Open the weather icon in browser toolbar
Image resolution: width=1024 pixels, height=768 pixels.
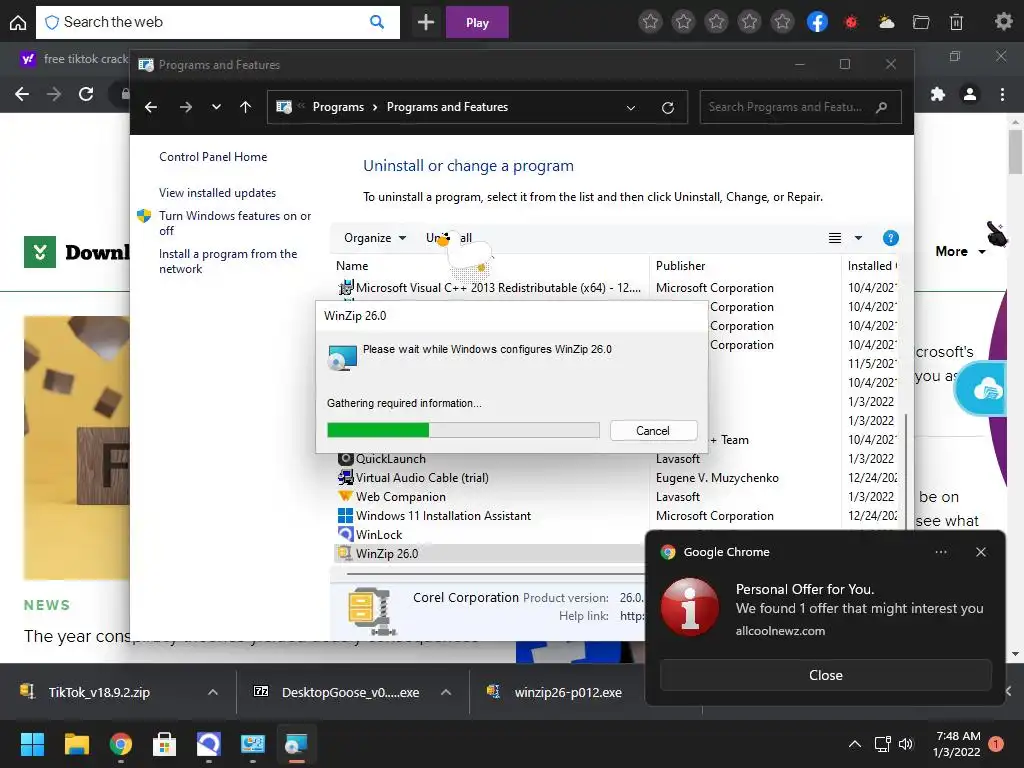(x=886, y=22)
